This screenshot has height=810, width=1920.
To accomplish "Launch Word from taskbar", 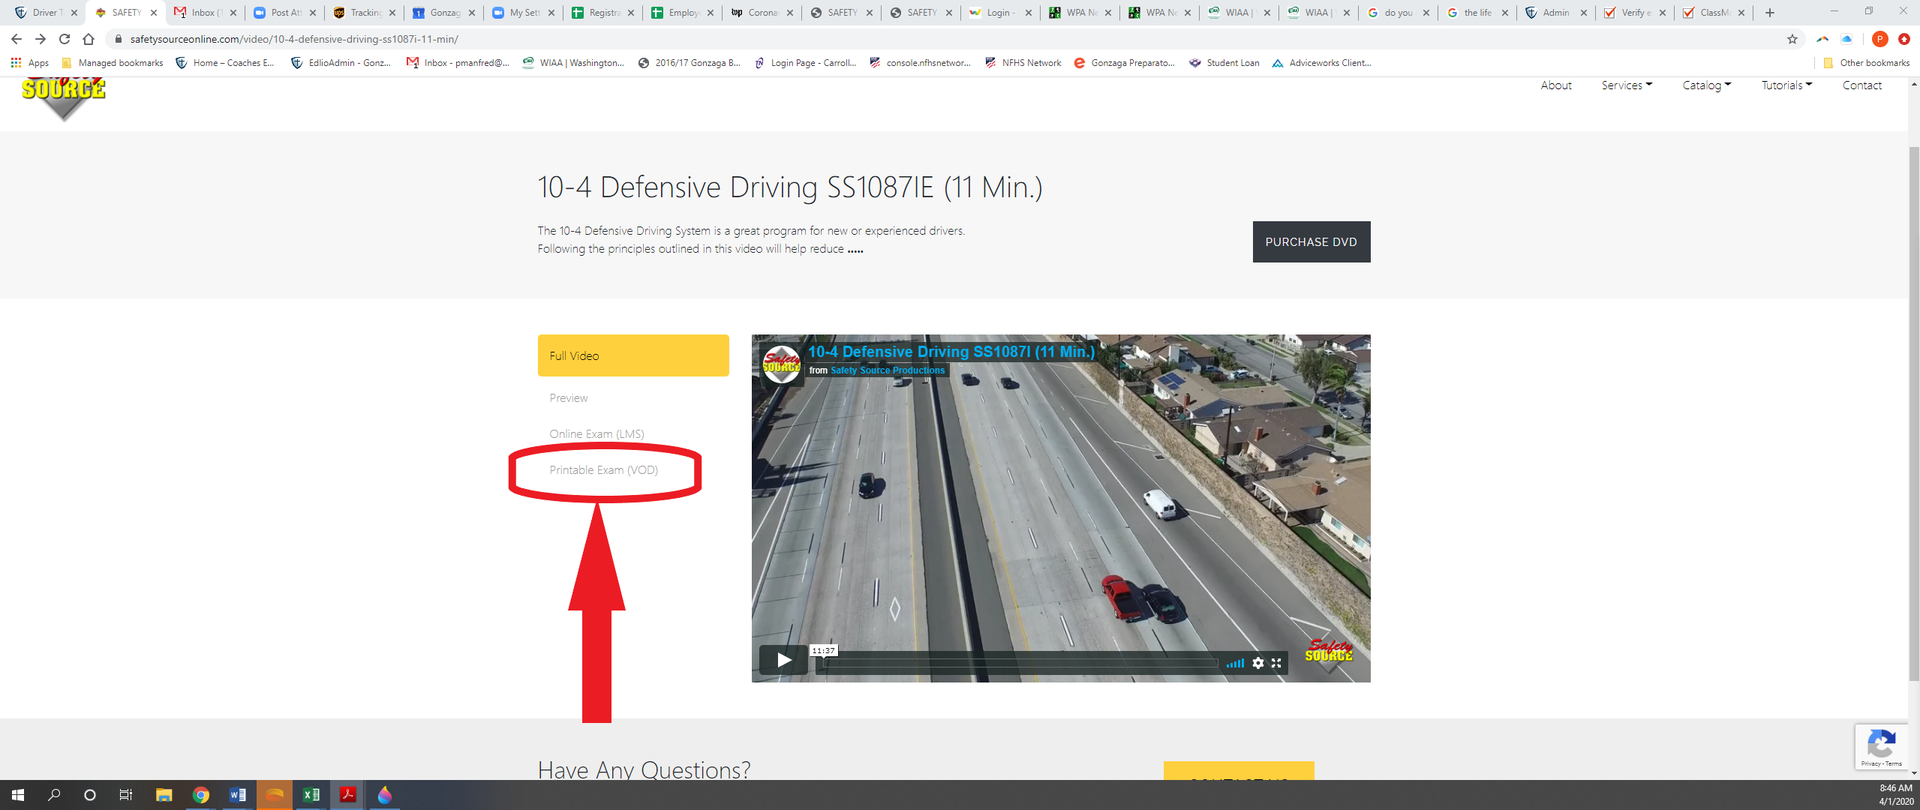I will coord(237,795).
